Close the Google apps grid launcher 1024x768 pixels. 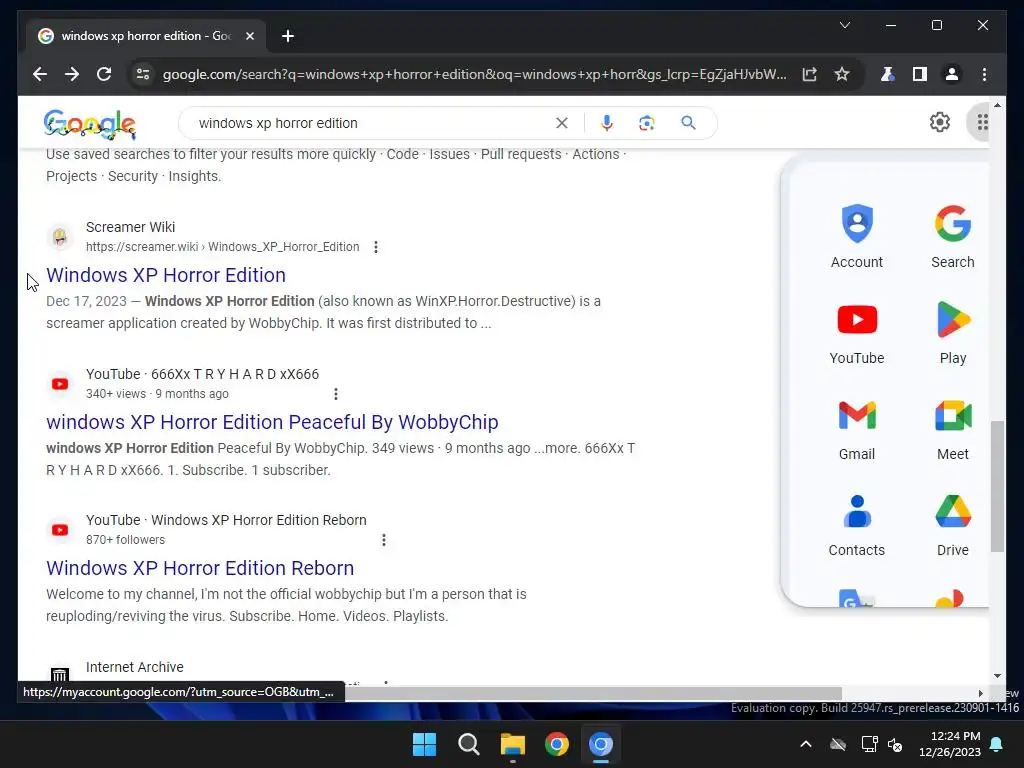(981, 122)
